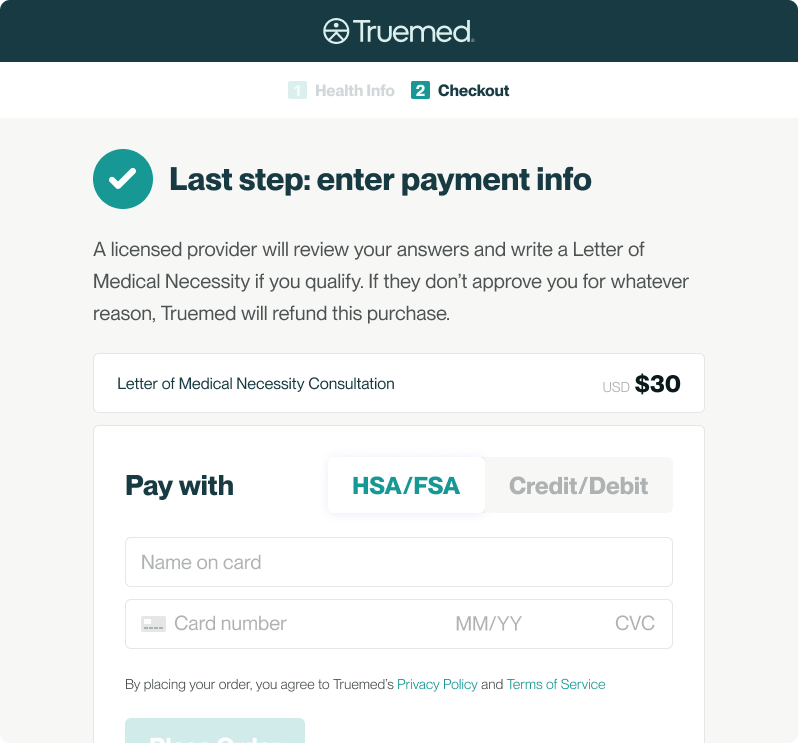Click the Truemed wordmark in header
798x743 pixels.
click(x=413, y=32)
